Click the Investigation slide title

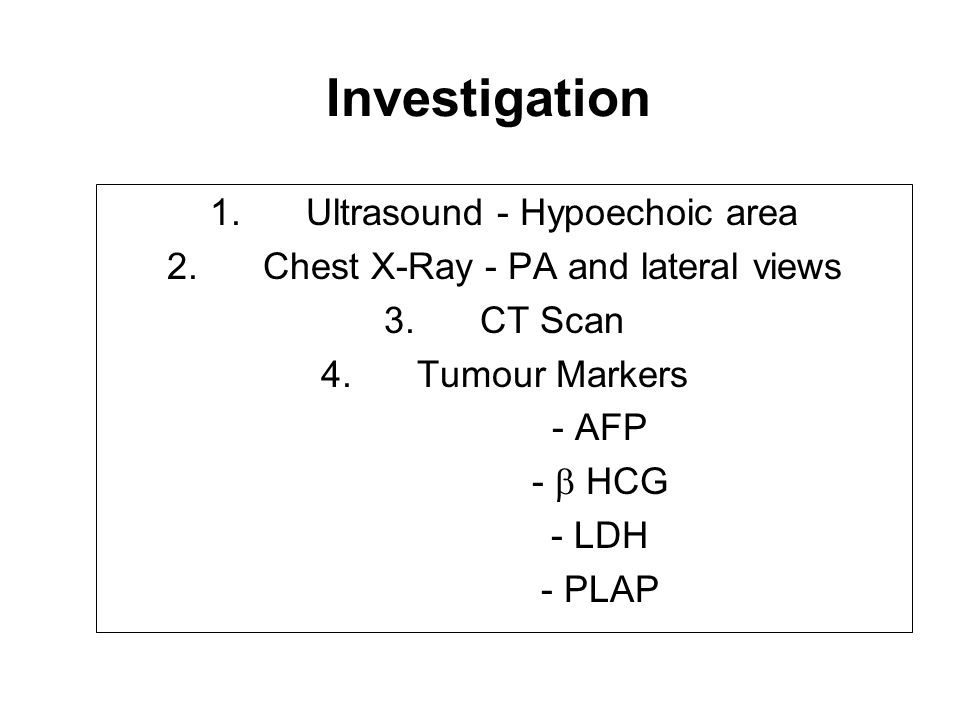pos(488,99)
